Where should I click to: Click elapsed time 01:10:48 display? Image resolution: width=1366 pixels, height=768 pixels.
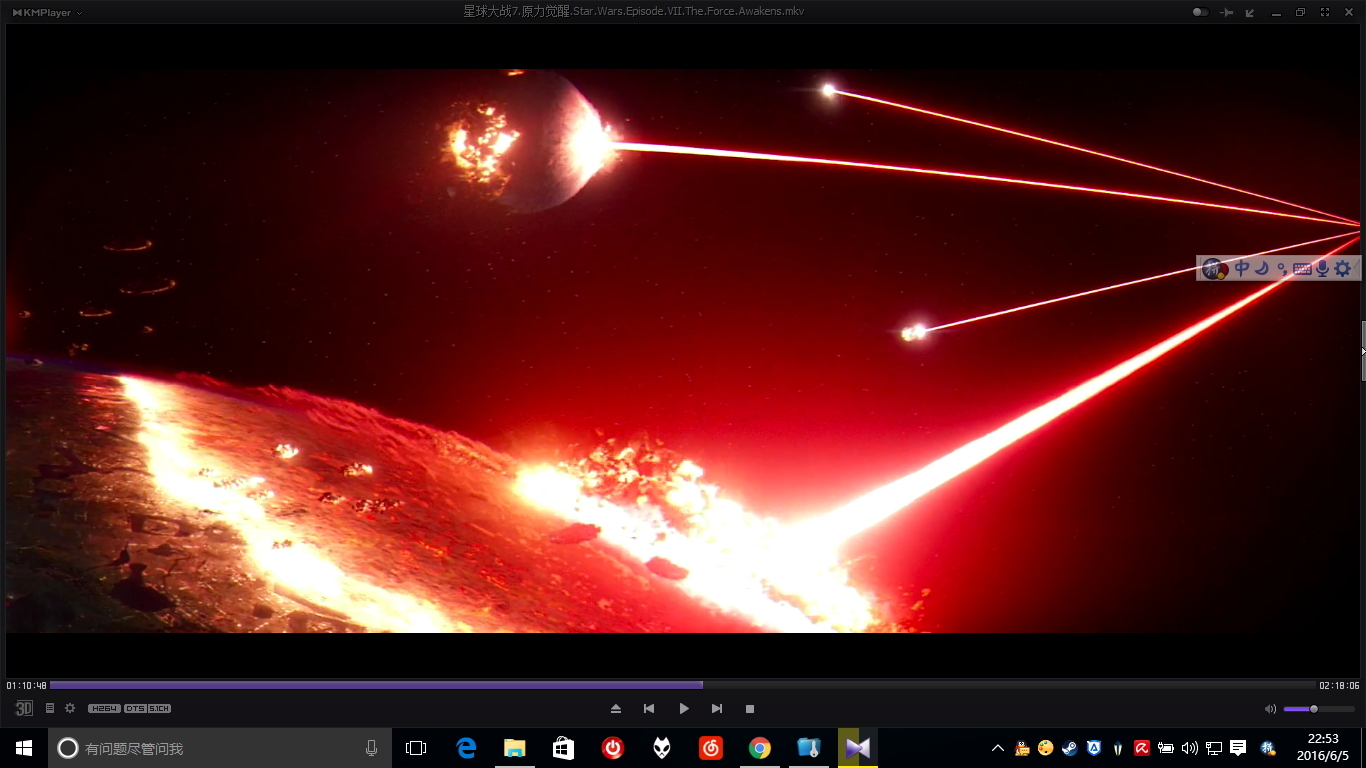(x=26, y=686)
